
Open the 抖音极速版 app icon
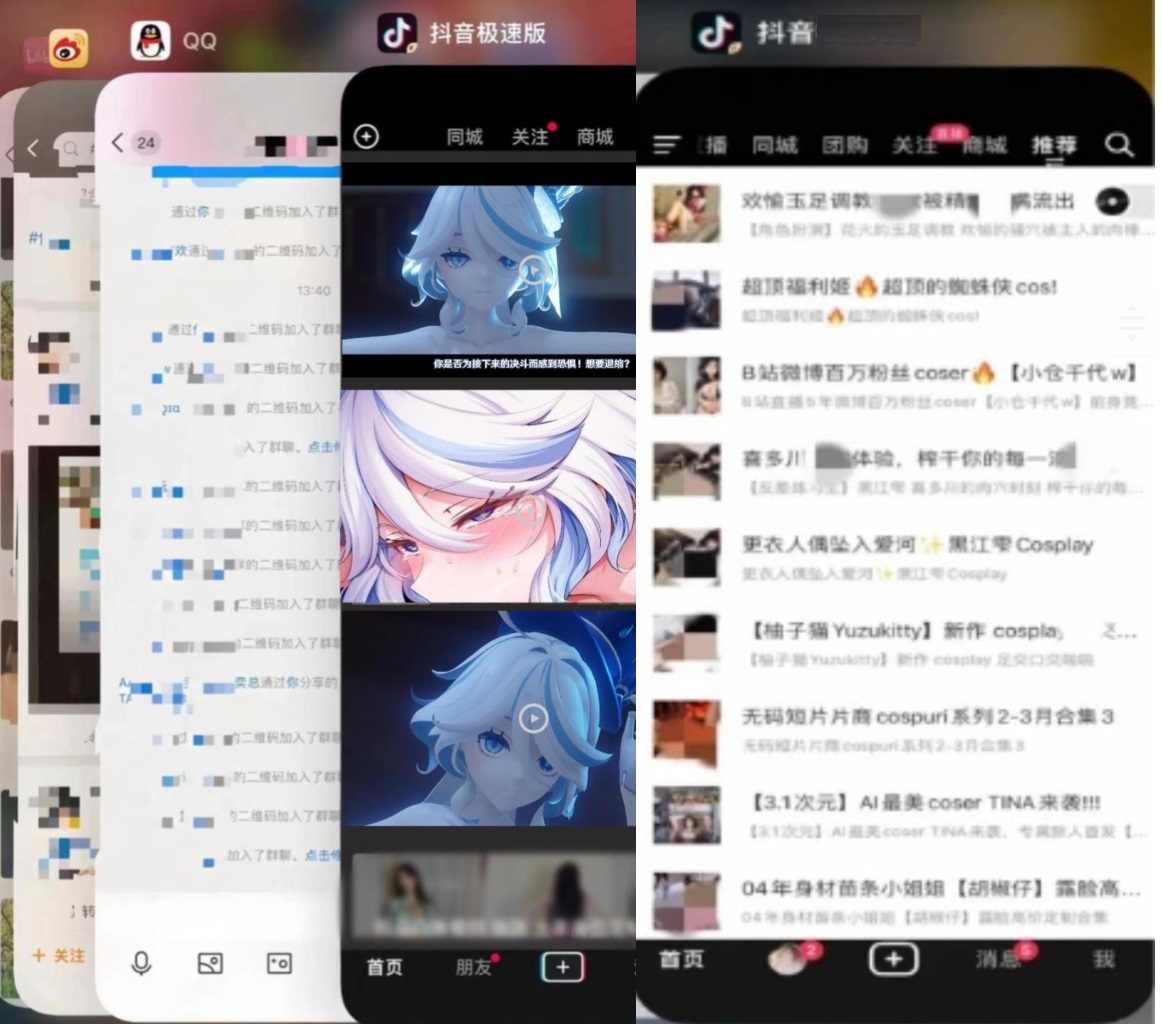(397, 33)
